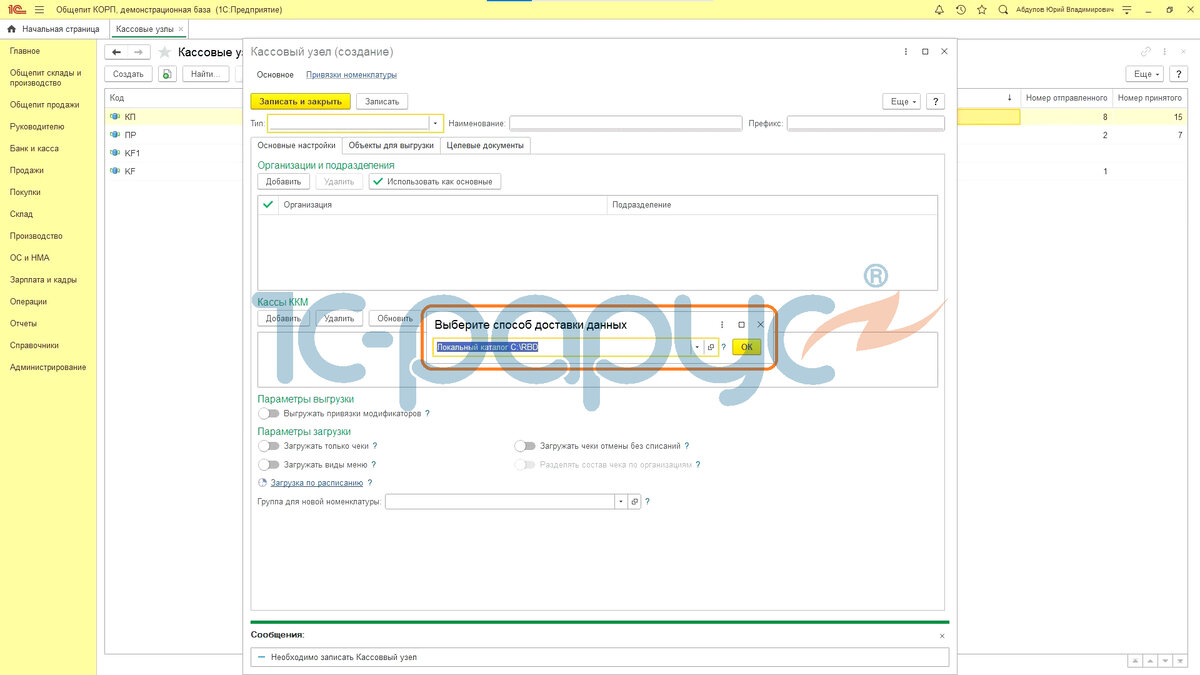Open favorites star icon in title bar
The width and height of the screenshot is (1200, 675).
coord(982,9)
